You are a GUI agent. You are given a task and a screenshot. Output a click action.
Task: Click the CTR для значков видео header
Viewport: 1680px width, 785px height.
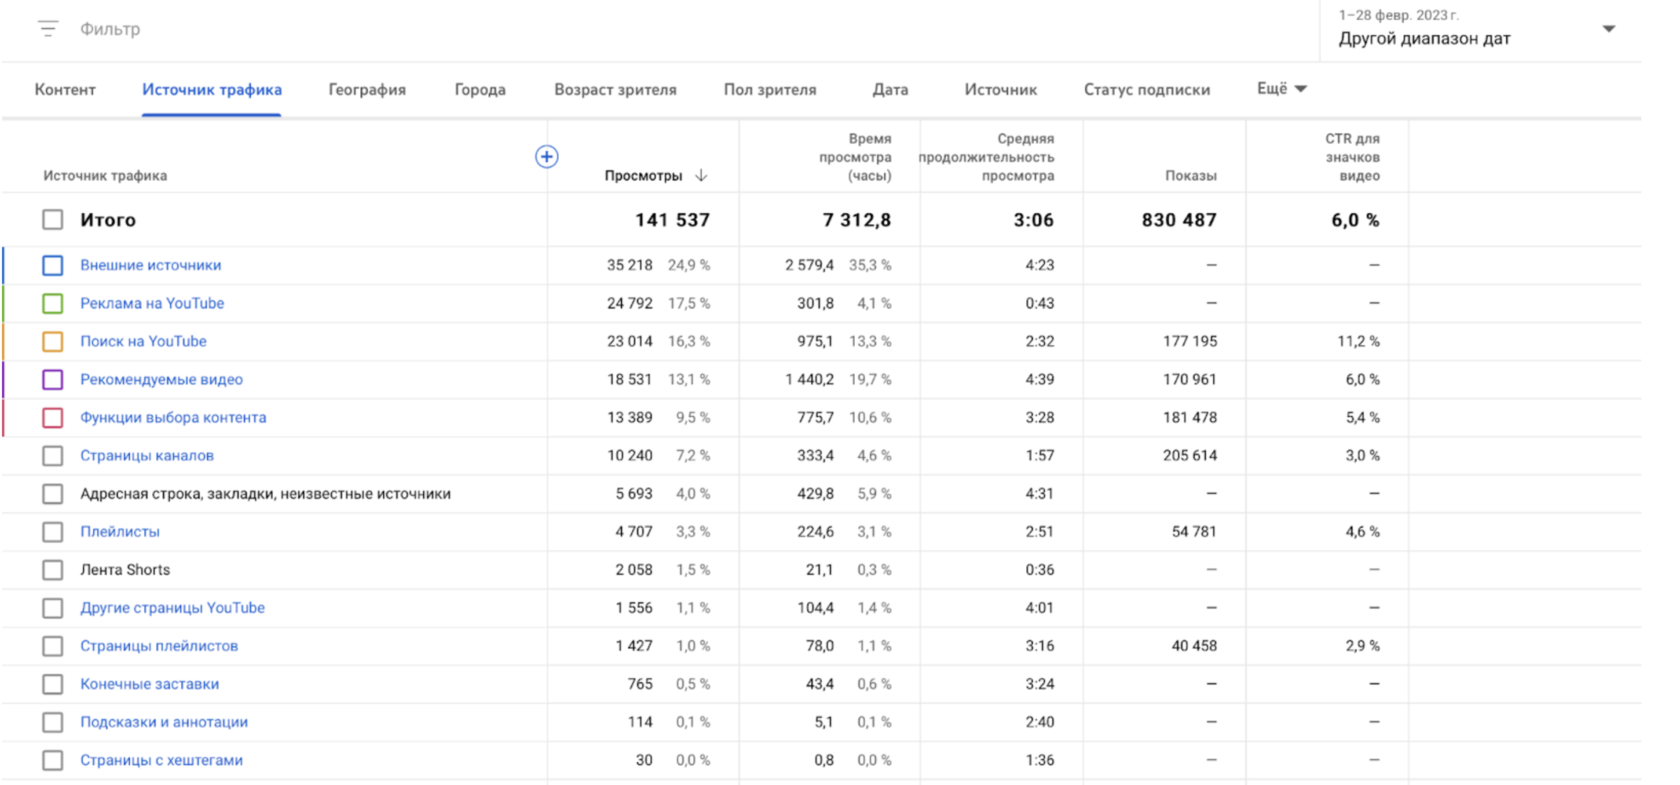(x=1352, y=157)
